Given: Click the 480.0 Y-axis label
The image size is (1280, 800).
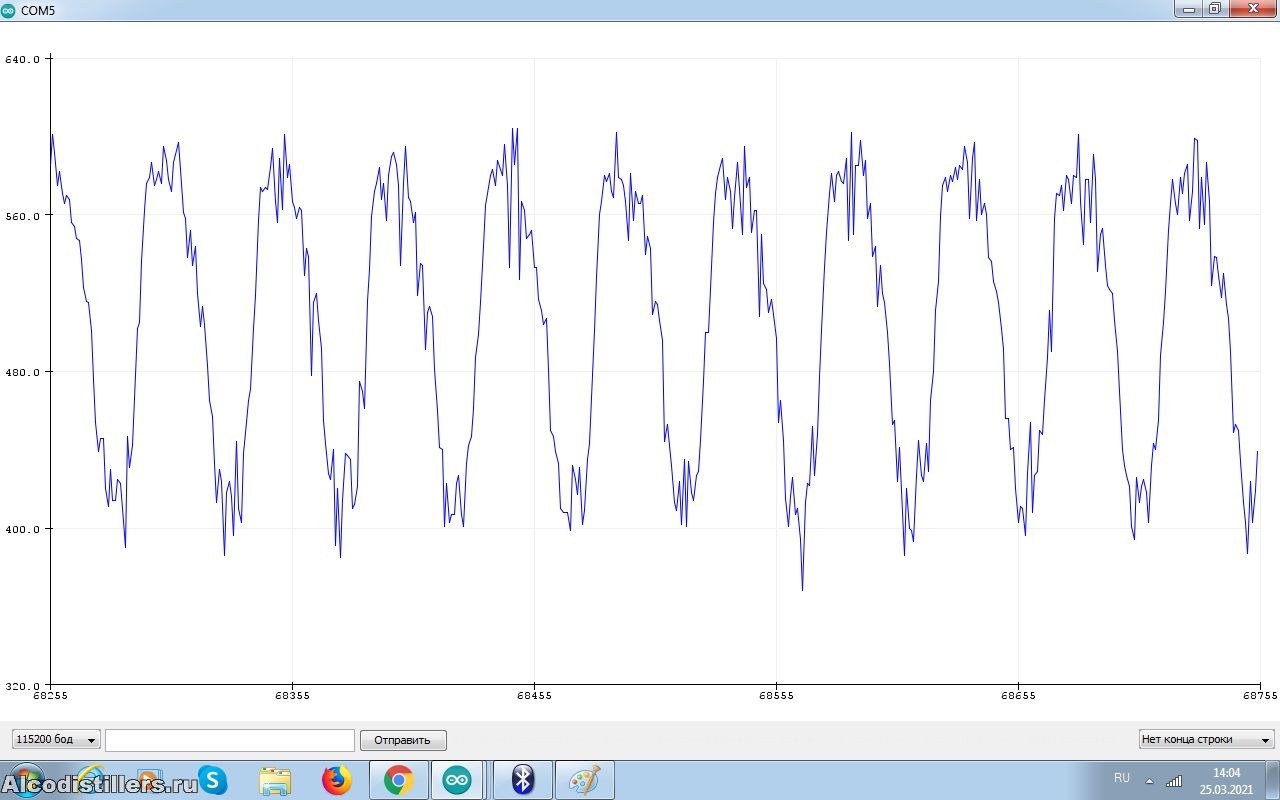Looking at the screenshot, I should pos(22,372).
